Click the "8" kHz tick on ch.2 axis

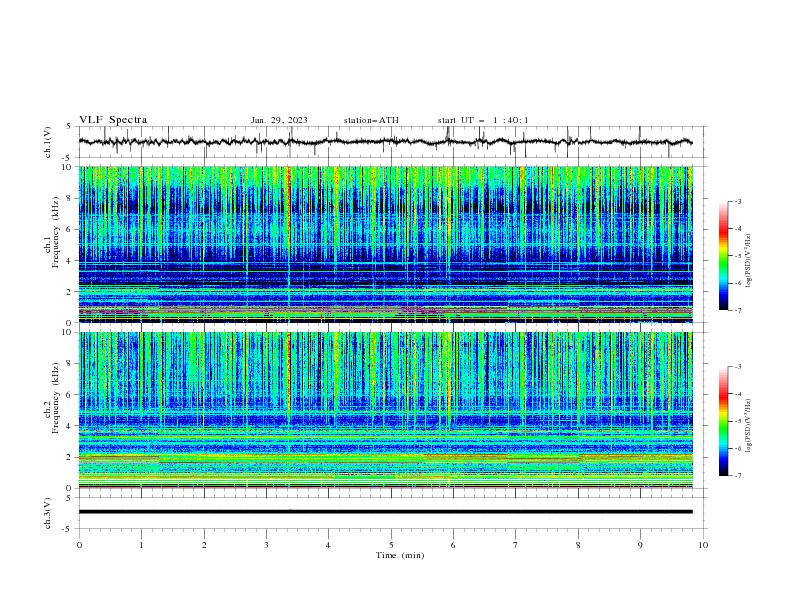[x=70, y=363]
